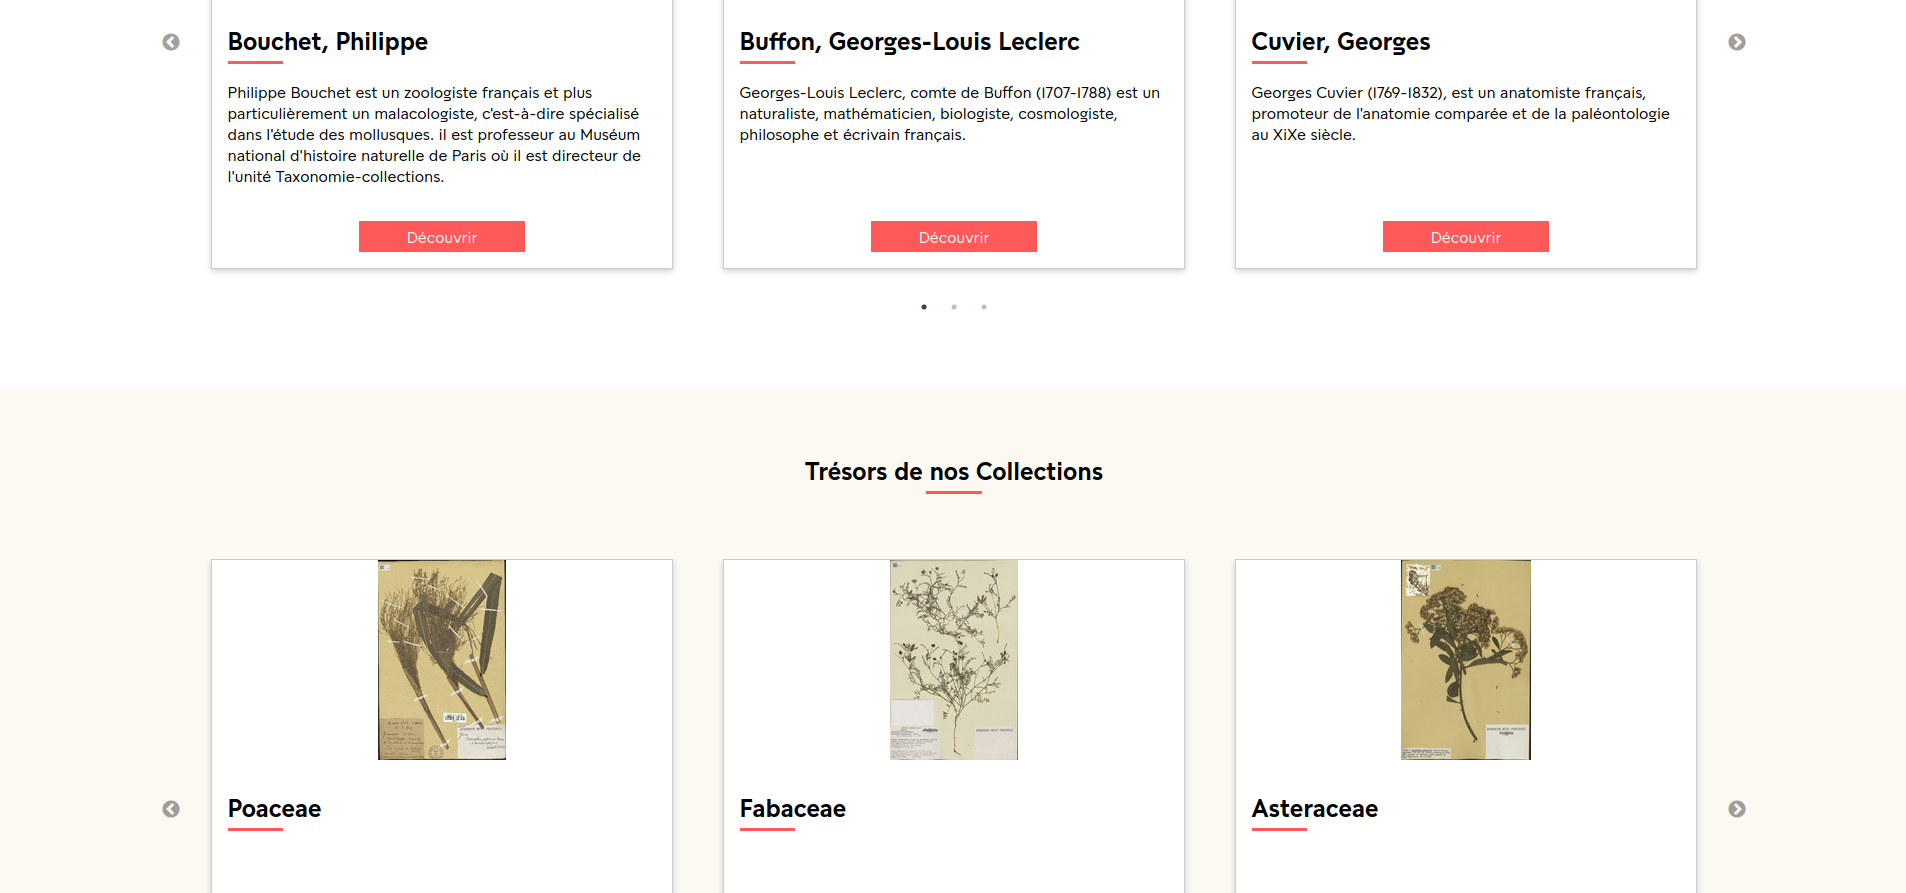1906x893 pixels.
Task: Open the Buffon, Georges-Louis Leclerc heading link
Action: 908,42
